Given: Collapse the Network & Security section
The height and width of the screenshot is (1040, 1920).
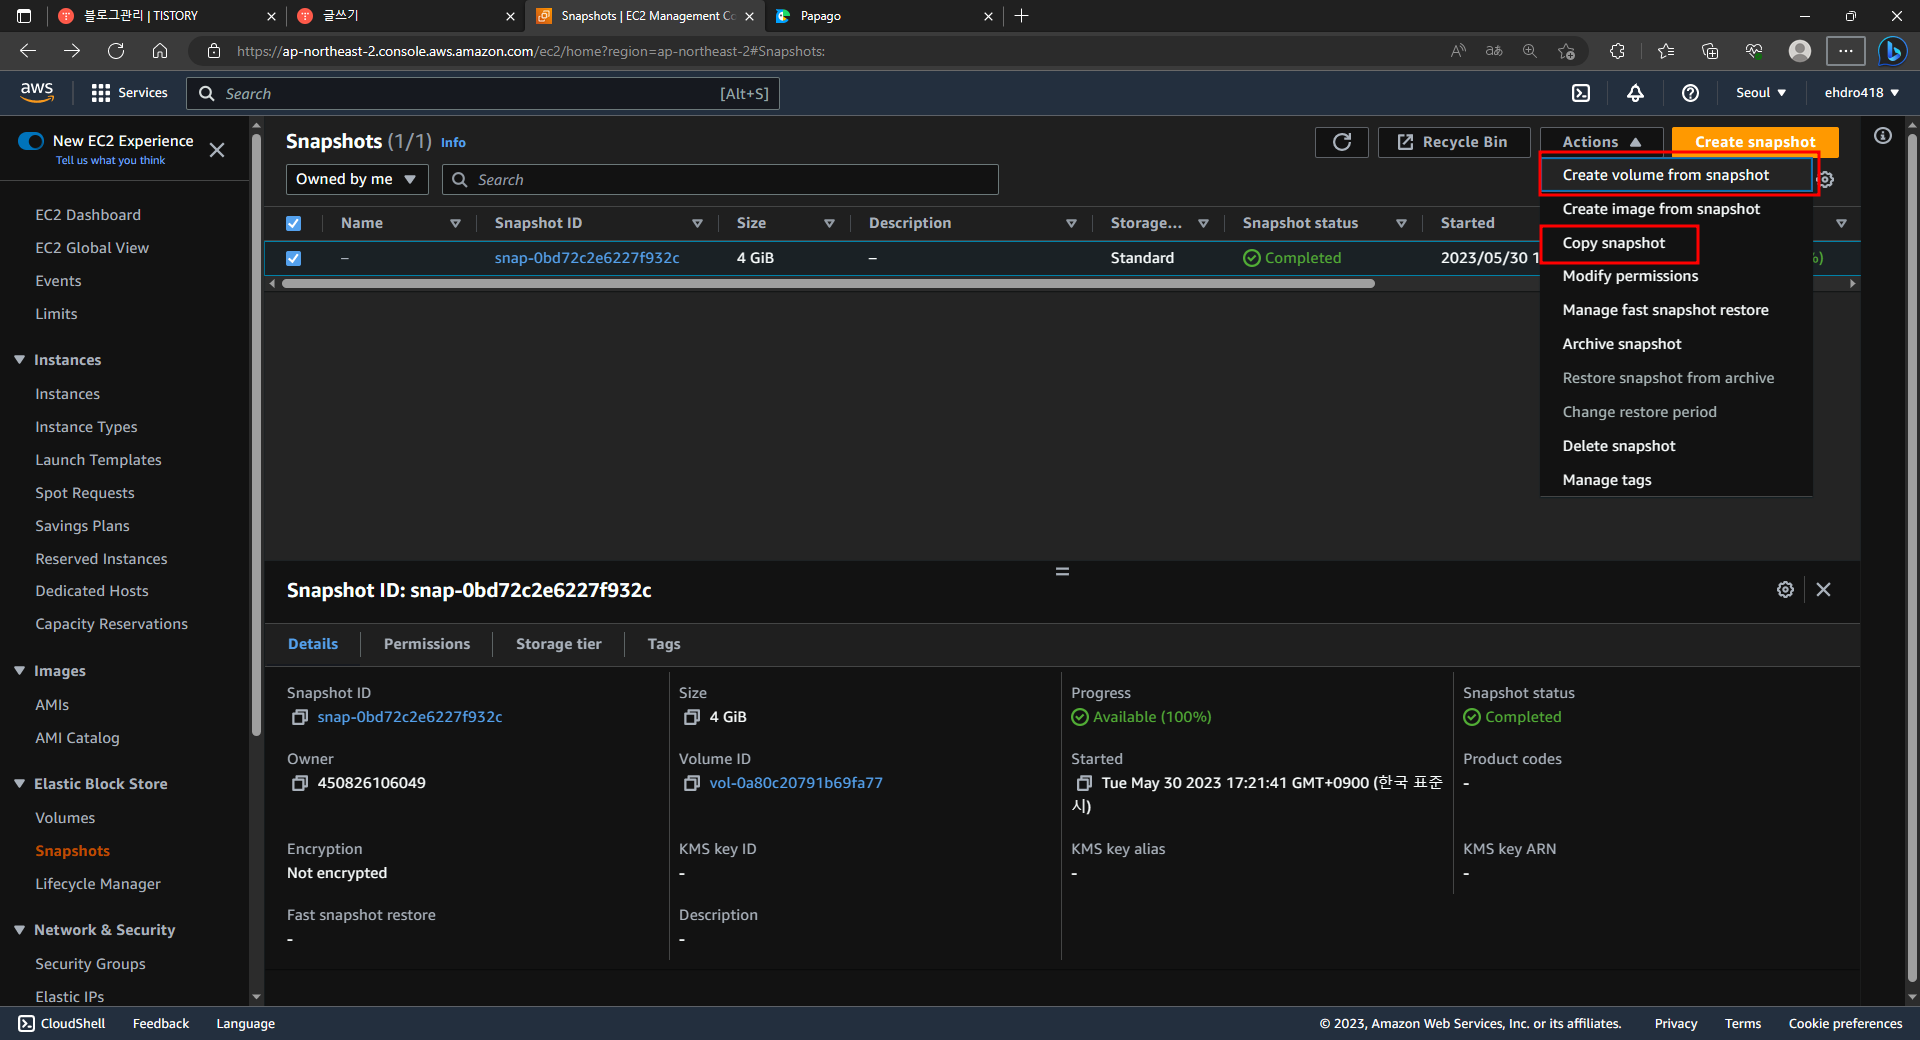Looking at the screenshot, I should 19,930.
